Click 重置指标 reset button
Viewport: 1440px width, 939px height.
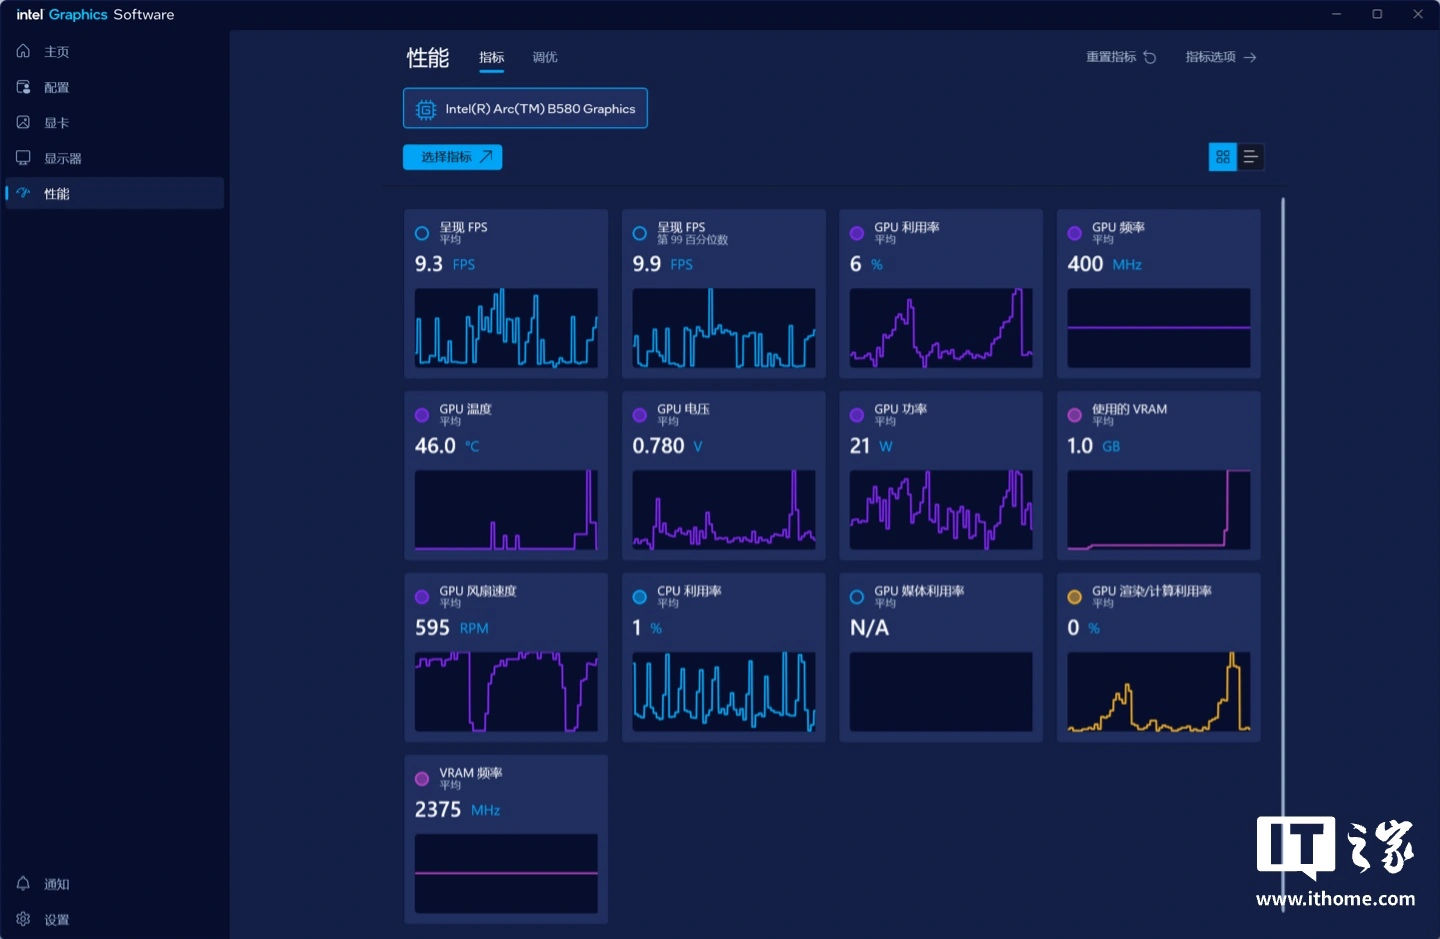point(1121,57)
